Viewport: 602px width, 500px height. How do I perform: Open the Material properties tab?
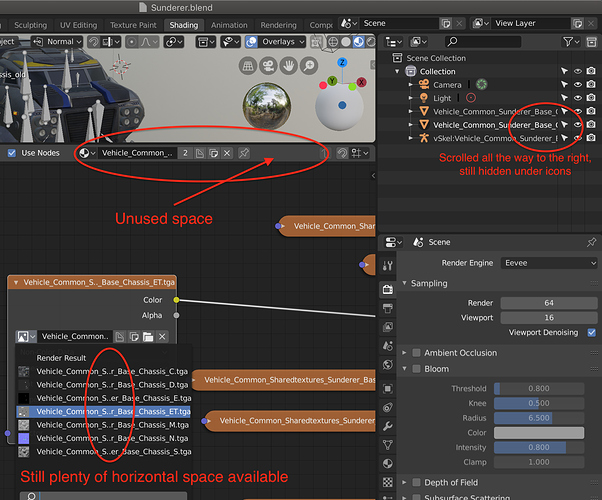387,464
